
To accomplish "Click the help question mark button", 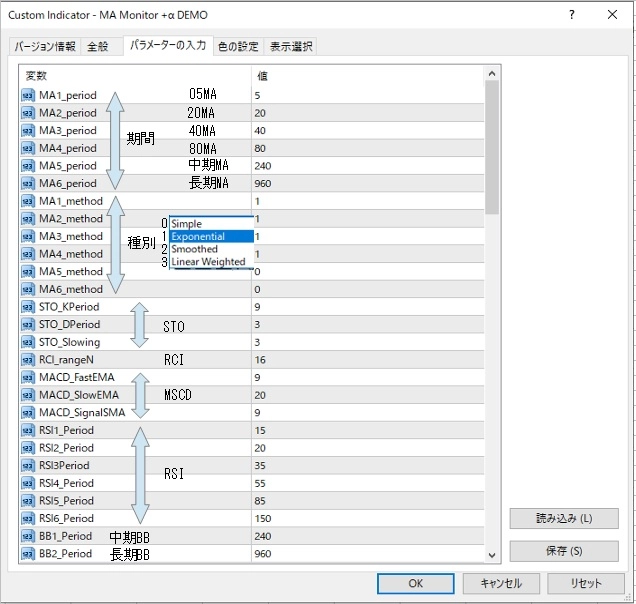I will (x=572, y=15).
